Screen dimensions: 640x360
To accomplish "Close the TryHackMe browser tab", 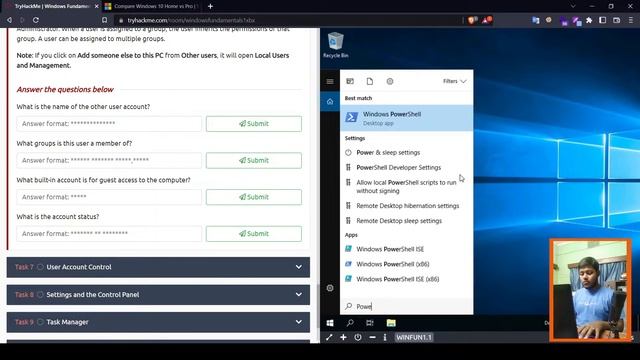I will [x=96, y=6].
